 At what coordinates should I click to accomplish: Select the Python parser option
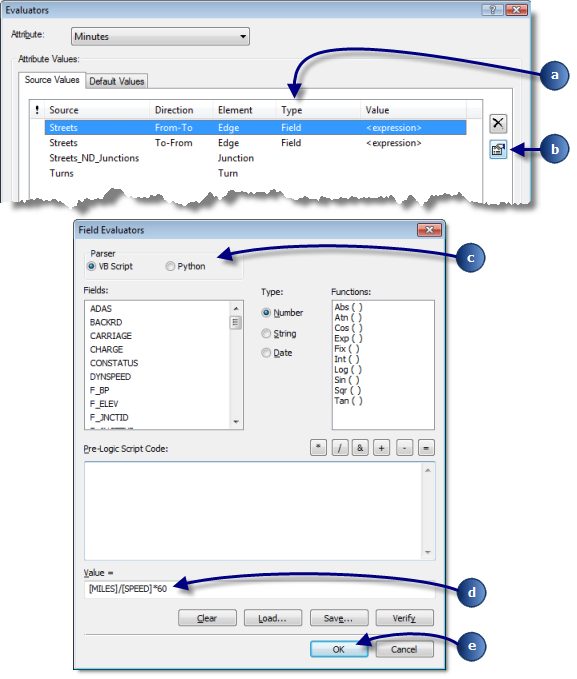tap(170, 266)
